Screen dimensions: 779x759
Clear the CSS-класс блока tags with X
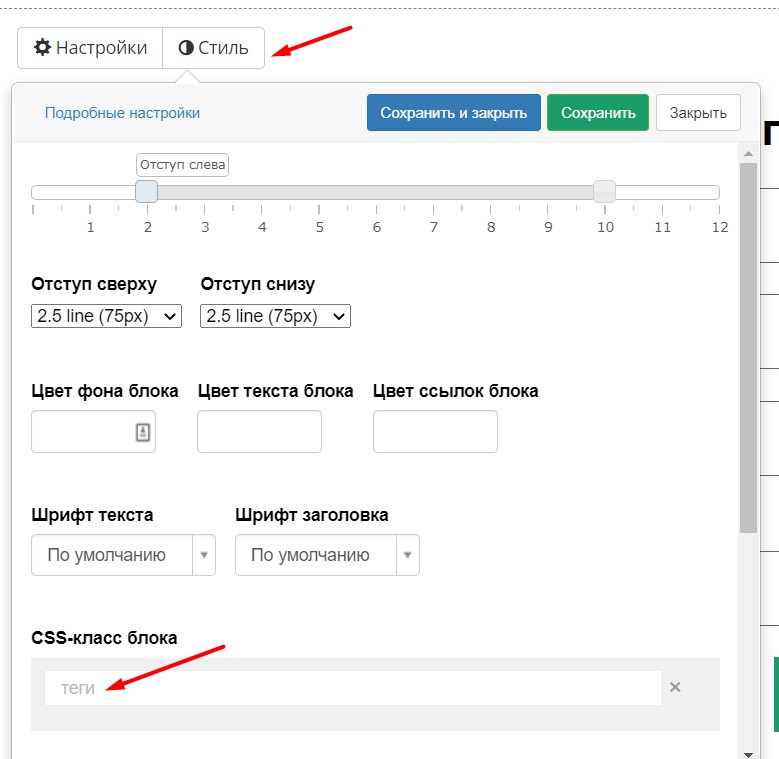coord(675,687)
